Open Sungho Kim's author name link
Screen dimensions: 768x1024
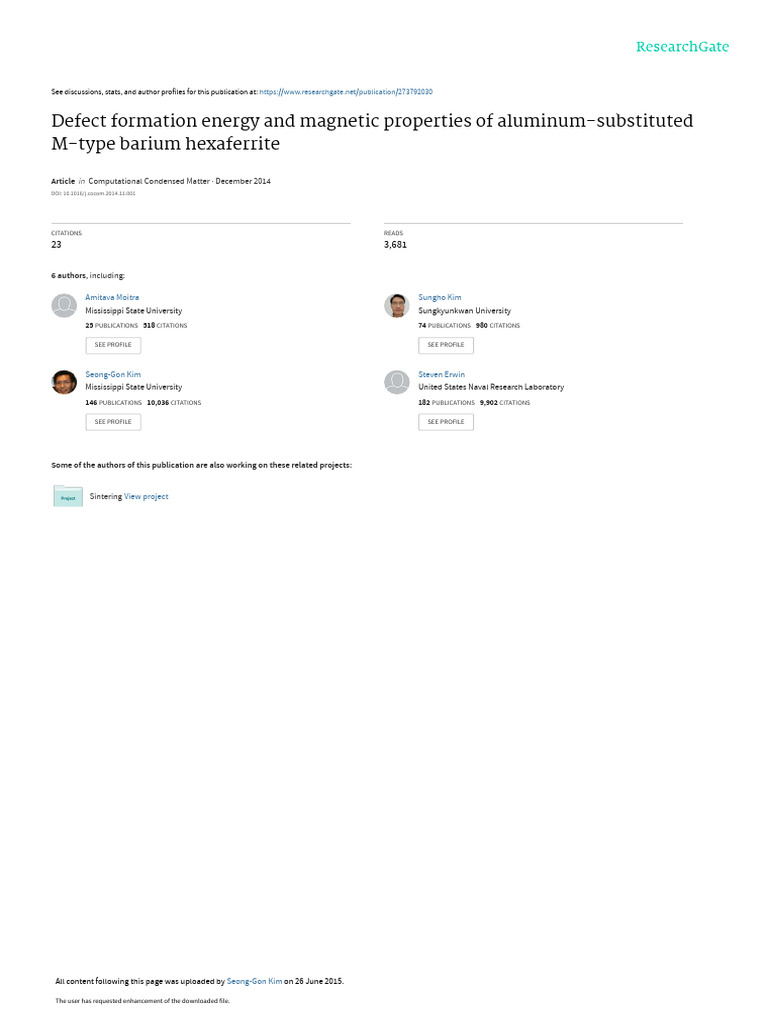[440, 297]
